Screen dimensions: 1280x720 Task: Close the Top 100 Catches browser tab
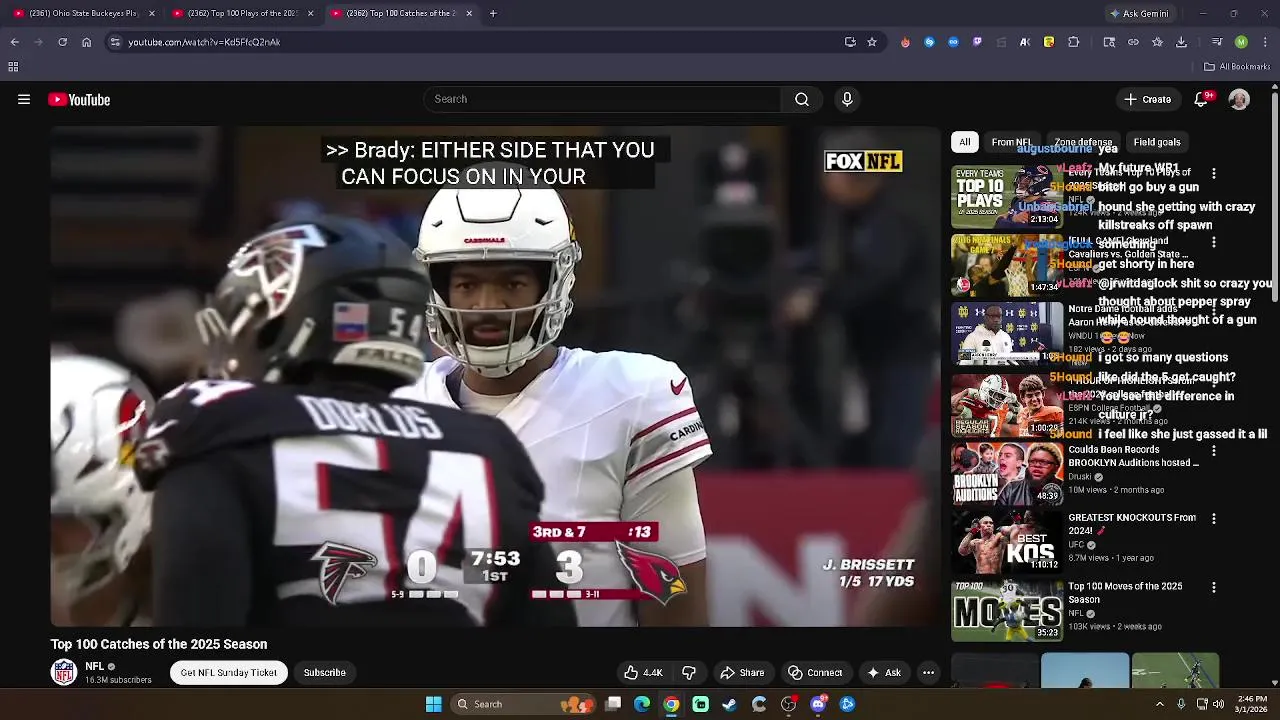pyautogui.click(x=469, y=13)
